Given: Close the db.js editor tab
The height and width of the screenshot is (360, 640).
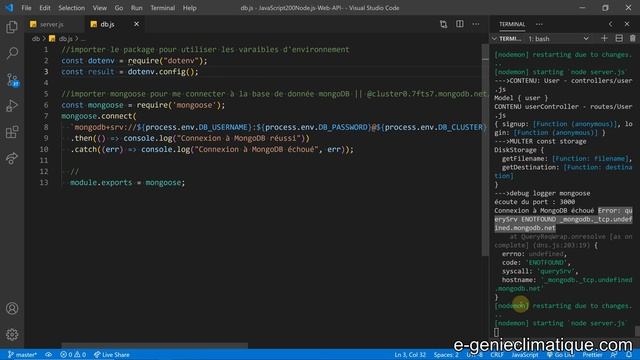Looking at the screenshot, I should point(136,24).
